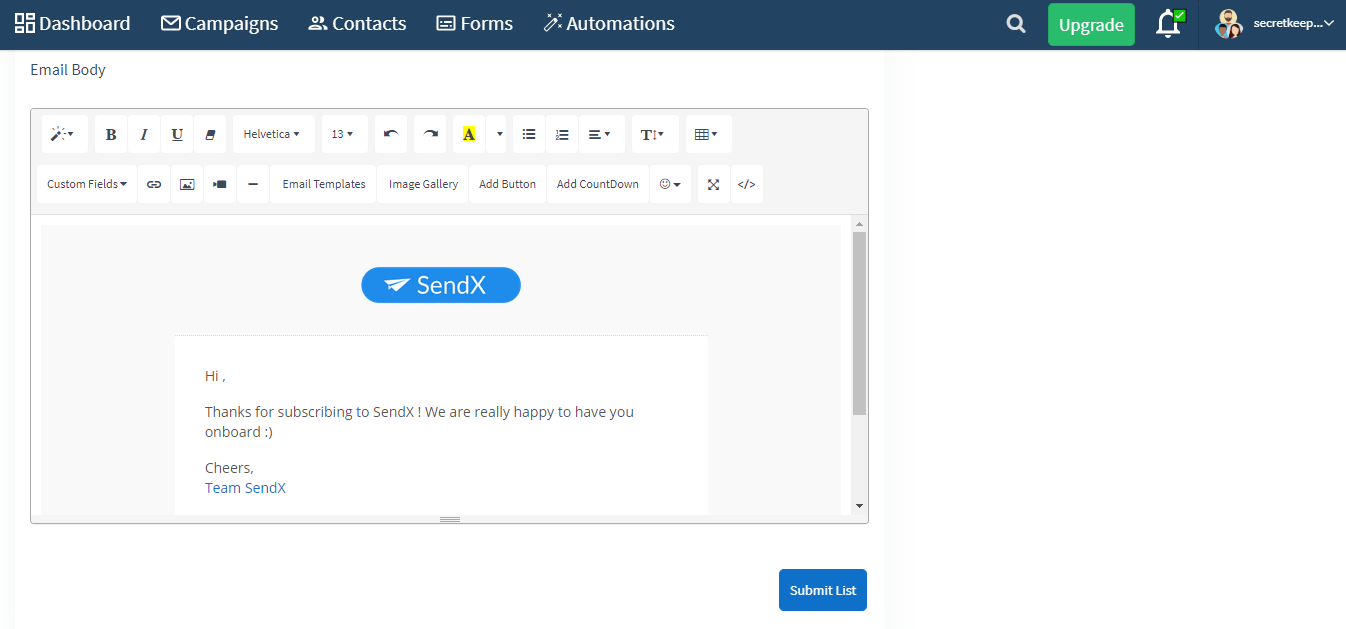
Task: Click the editor vertical scrollbar thumb
Action: (860, 323)
